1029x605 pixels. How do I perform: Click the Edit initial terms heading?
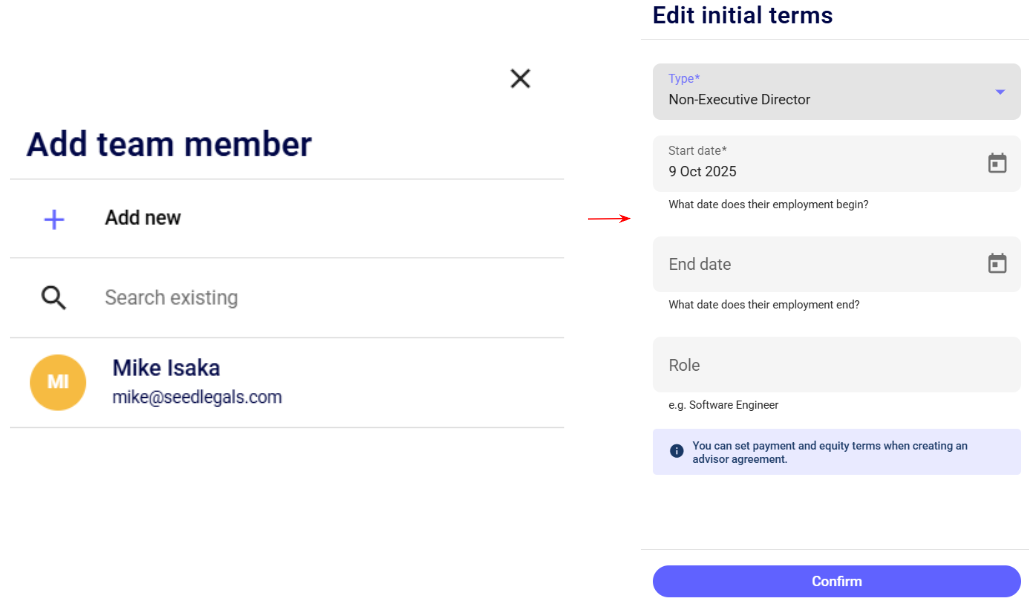[742, 15]
